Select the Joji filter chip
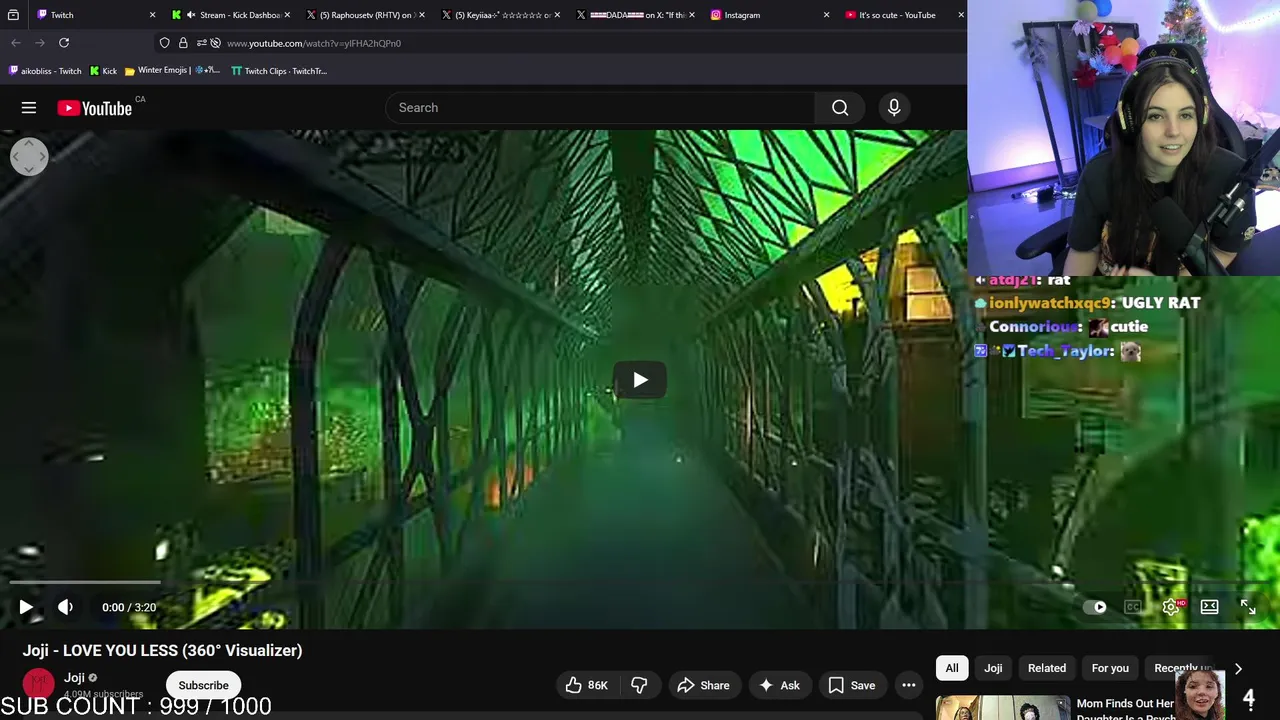Screen dimensions: 1280x720 tap(993, 668)
